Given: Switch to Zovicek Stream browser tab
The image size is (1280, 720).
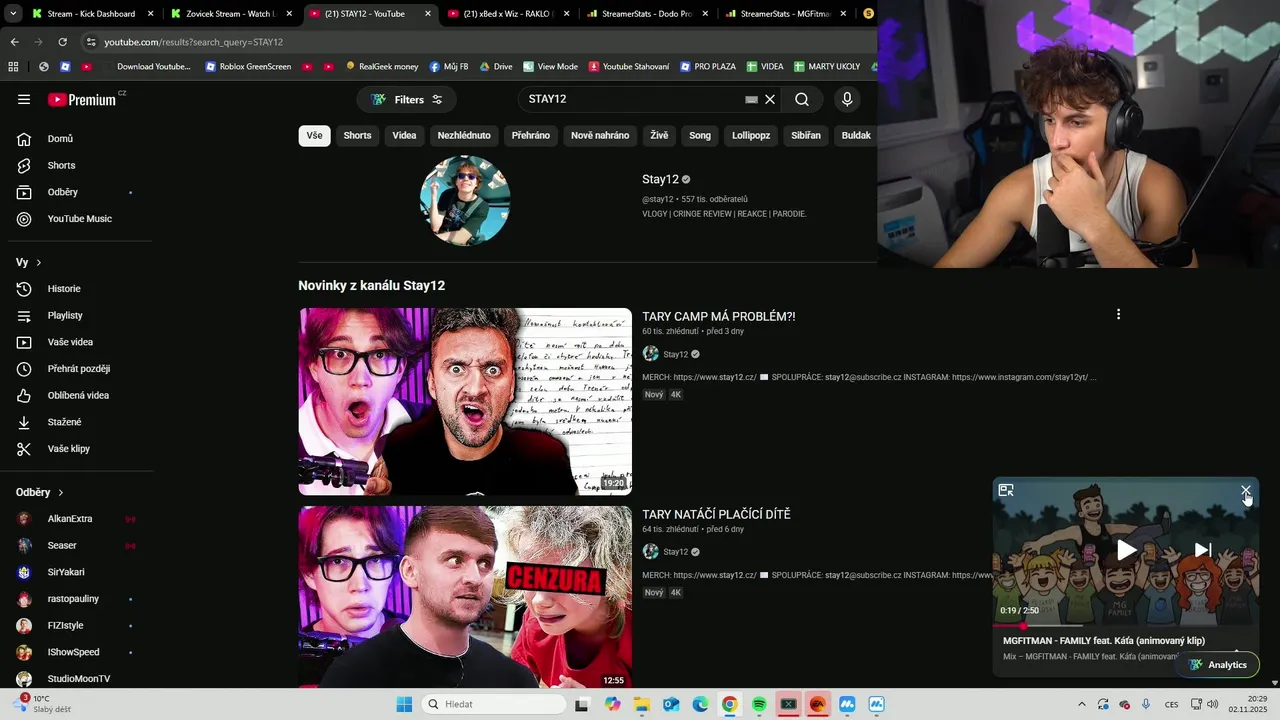Looking at the screenshot, I should pyautogui.click(x=231, y=14).
